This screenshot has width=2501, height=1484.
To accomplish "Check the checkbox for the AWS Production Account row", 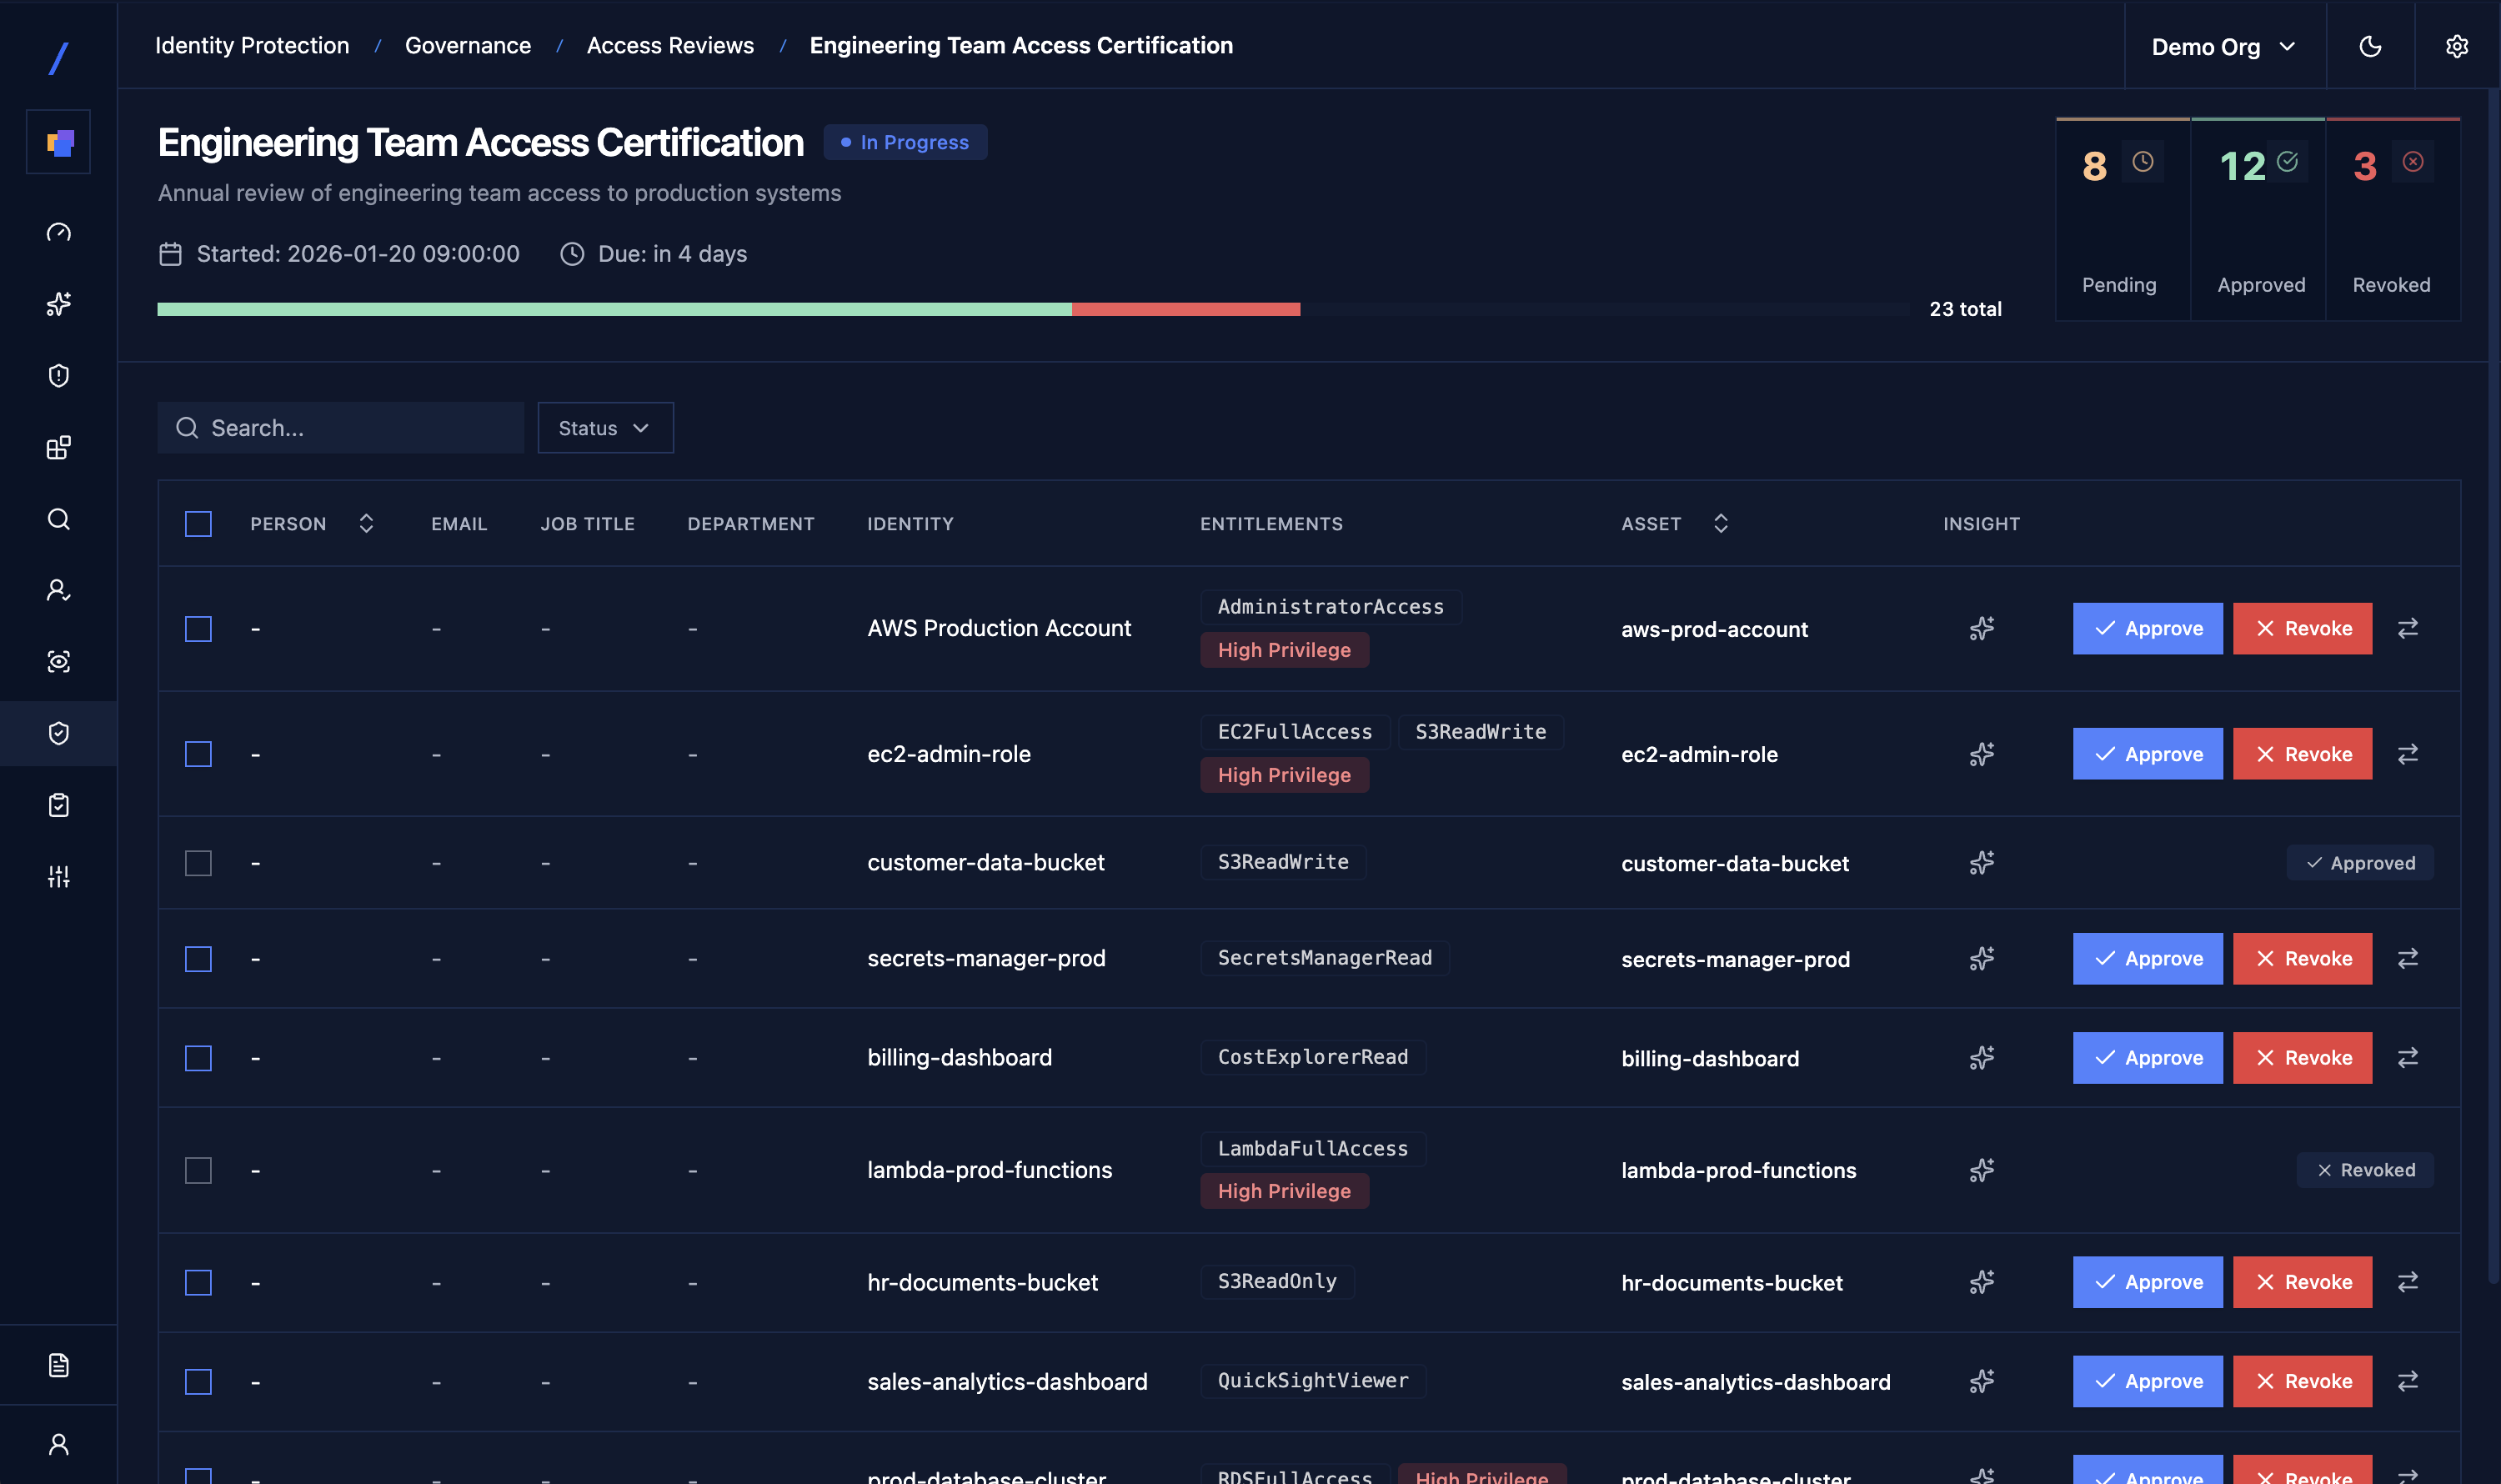I will coord(198,628).
